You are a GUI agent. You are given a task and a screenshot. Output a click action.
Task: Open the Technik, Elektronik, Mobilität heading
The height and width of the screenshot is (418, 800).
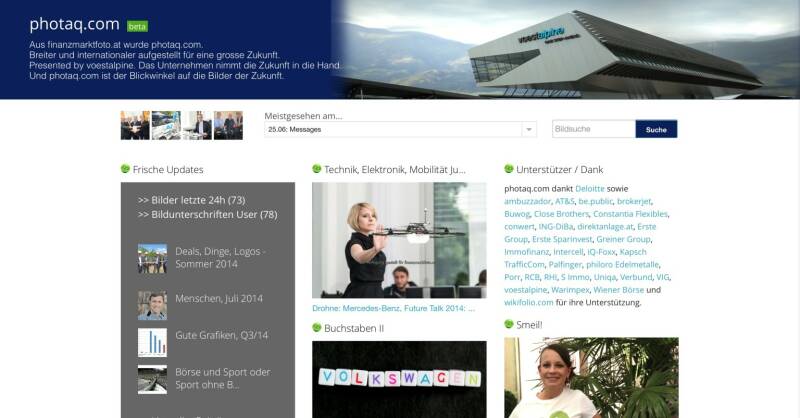pyautogui.click(x=395, y=169)
